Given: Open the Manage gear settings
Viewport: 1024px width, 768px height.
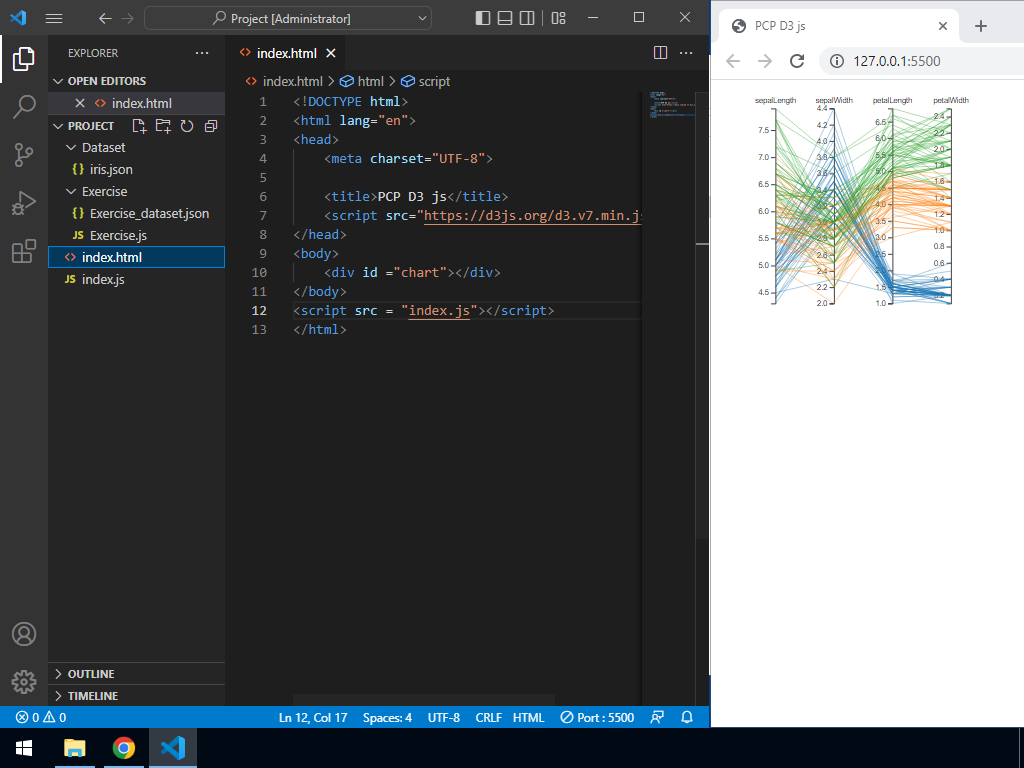Looking at the screenshot, I should pos(24,682).
